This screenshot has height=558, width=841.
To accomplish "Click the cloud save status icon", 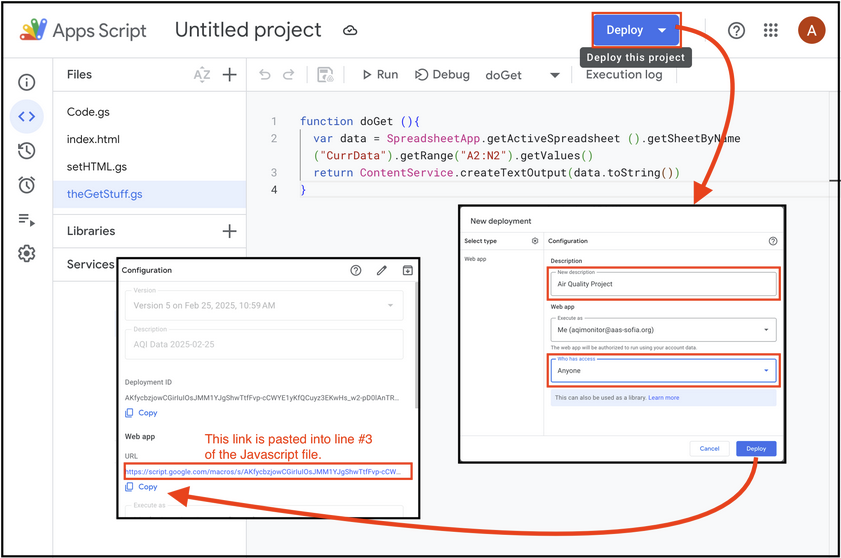I will 350,31.
